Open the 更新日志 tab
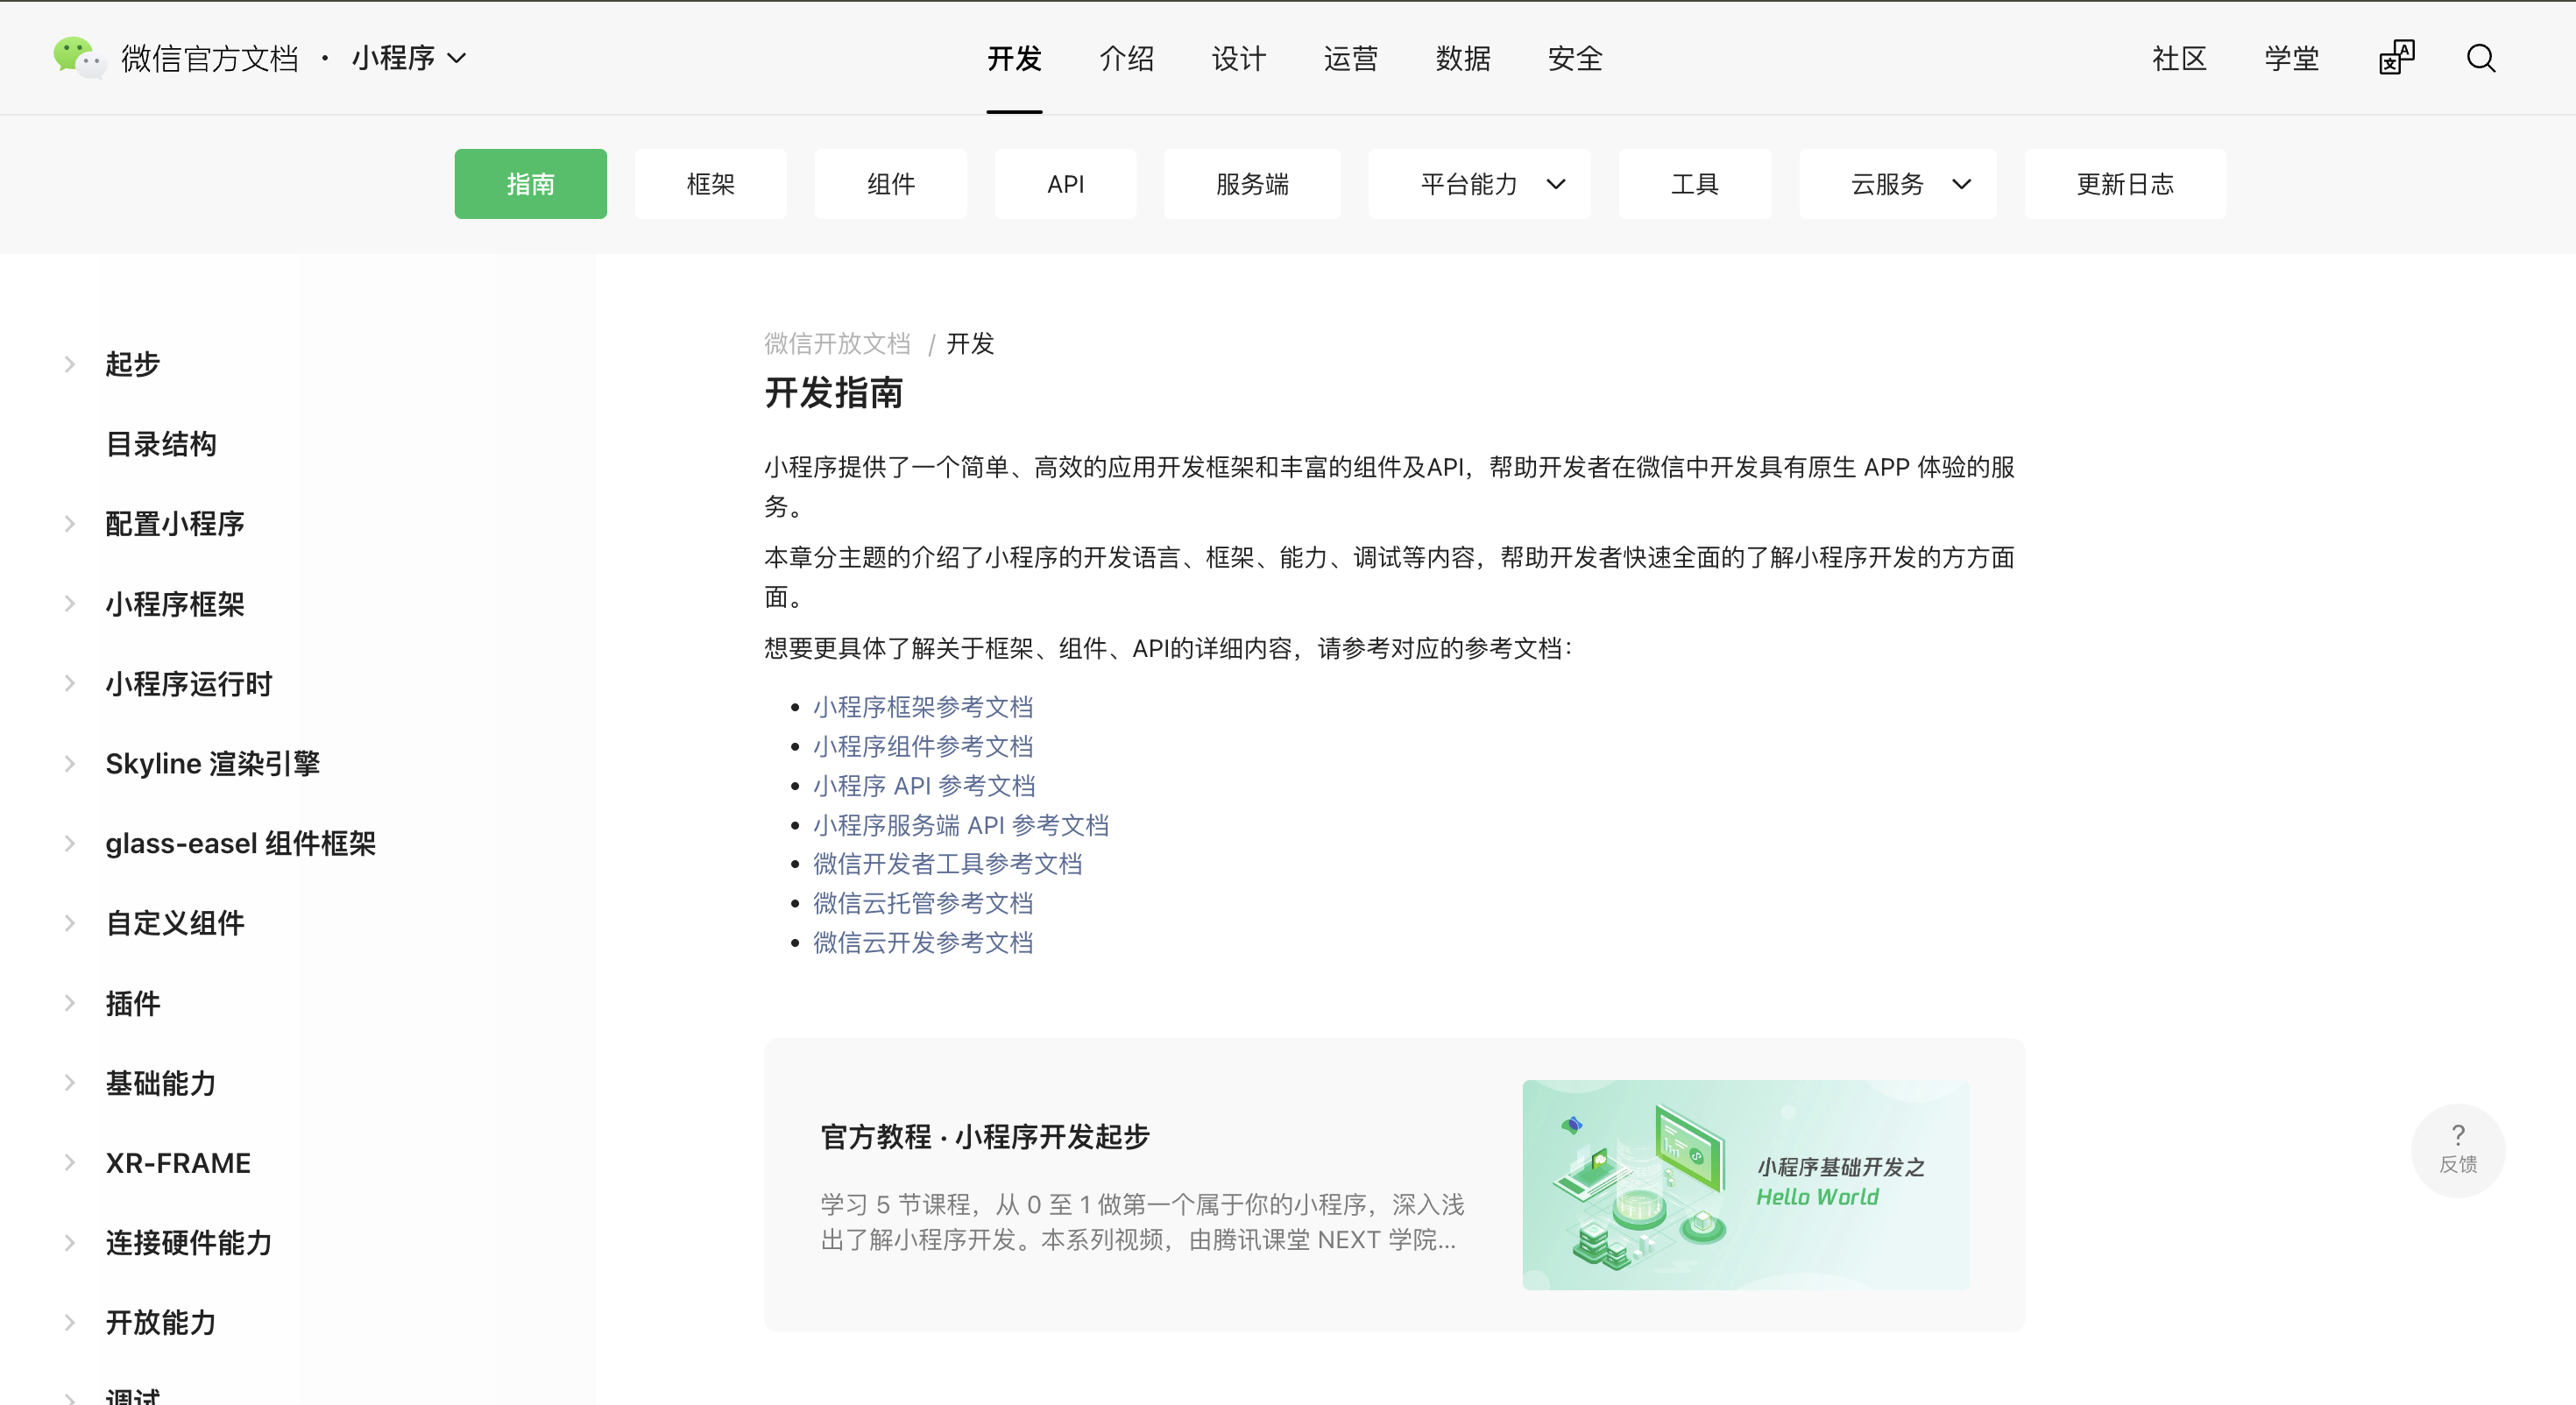Viewport: 2576px width, 1405px height. point(2124,184)
